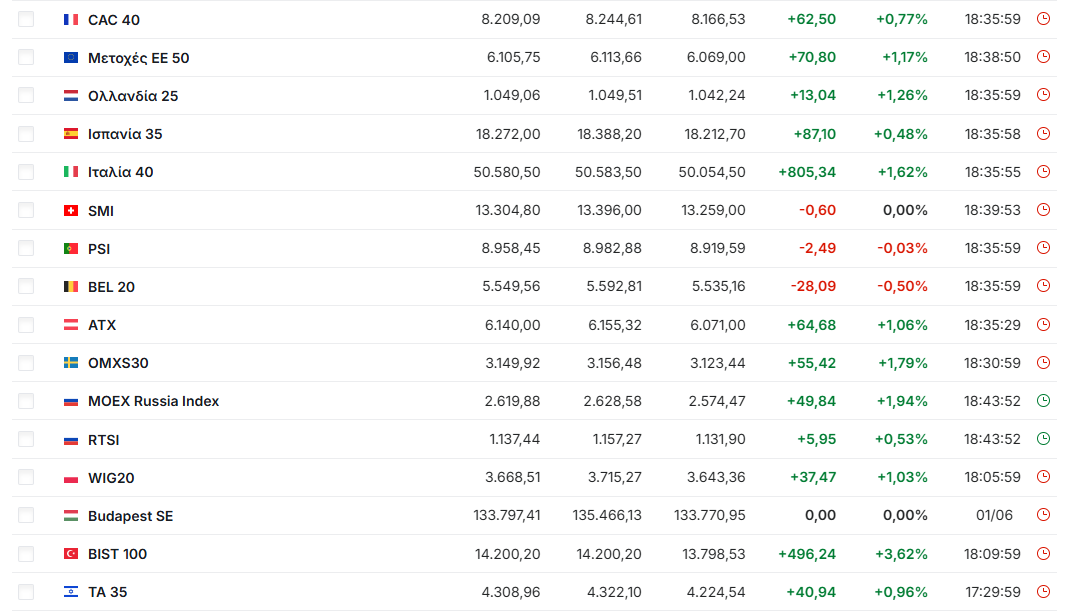Mark the PSI row checkbox
This screenshot has height=612, width=1086.
click(x=26, y=248)
